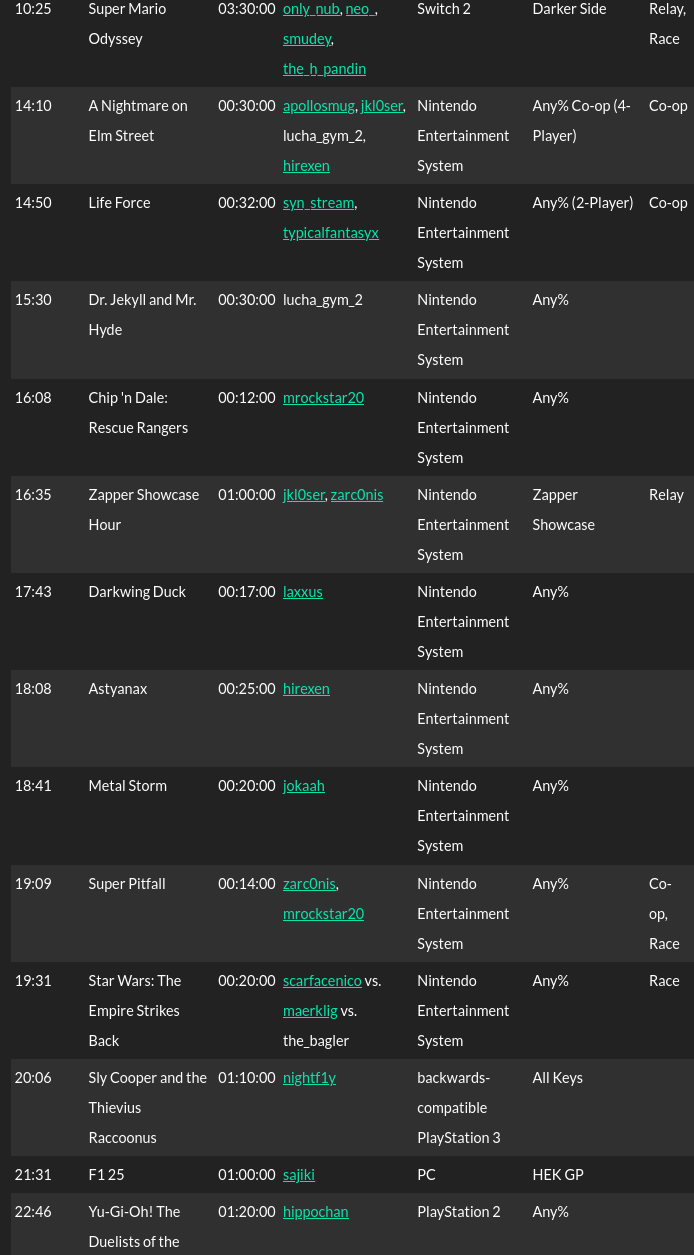Open typicalfantasyx runner link

(x=331, y=233)
